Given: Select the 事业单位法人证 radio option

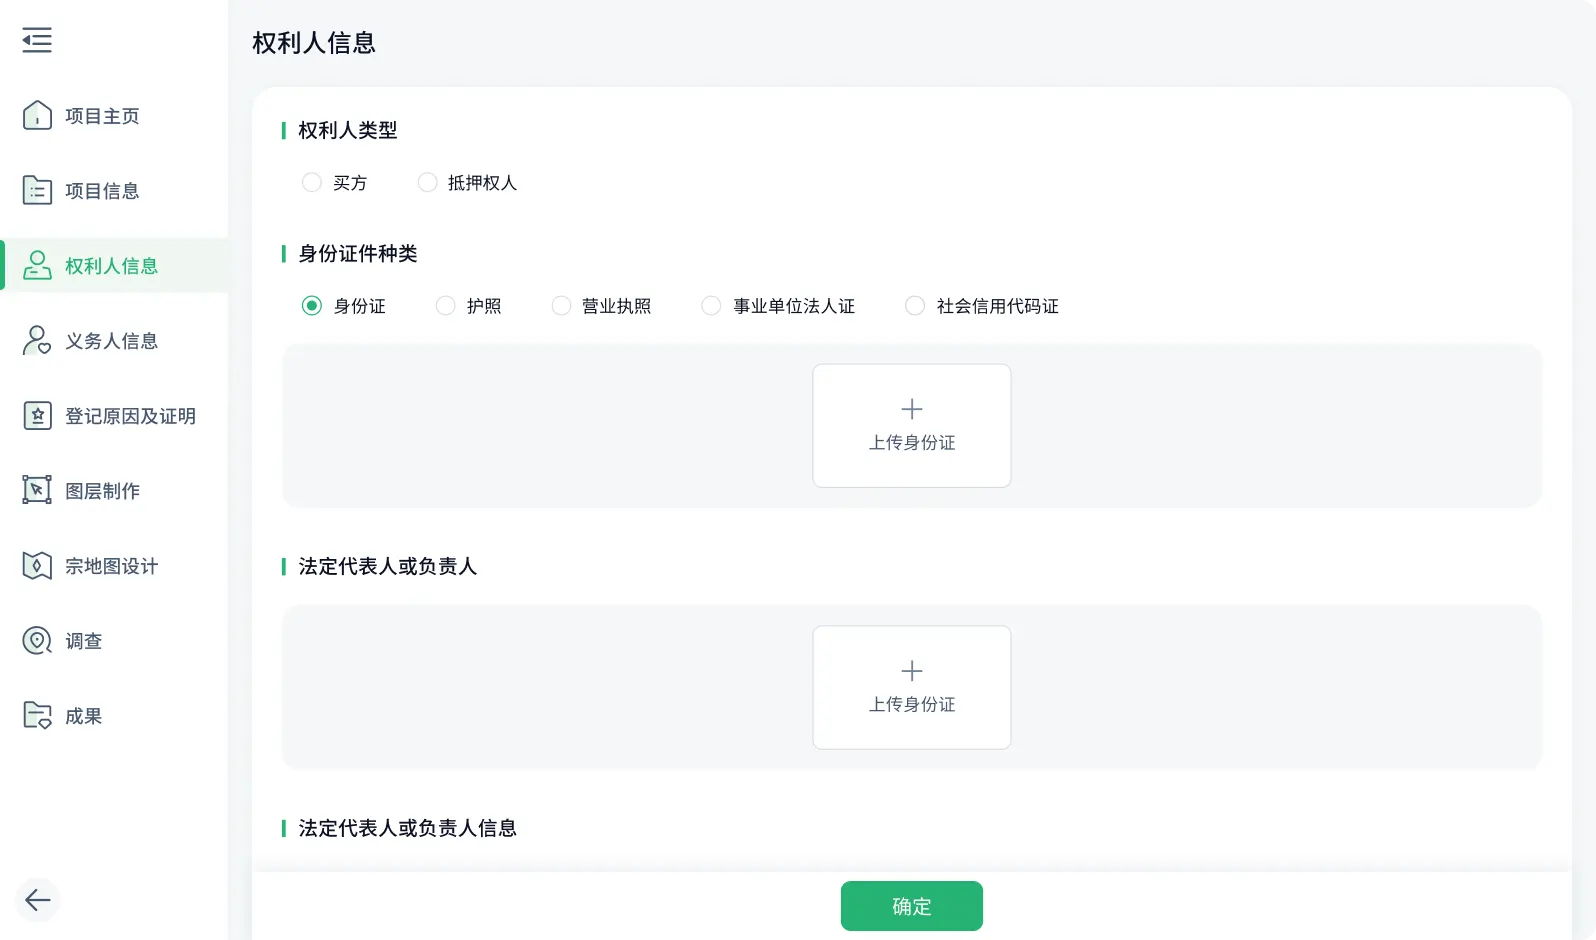Looking at the screenshot, I should click(711, 305).
